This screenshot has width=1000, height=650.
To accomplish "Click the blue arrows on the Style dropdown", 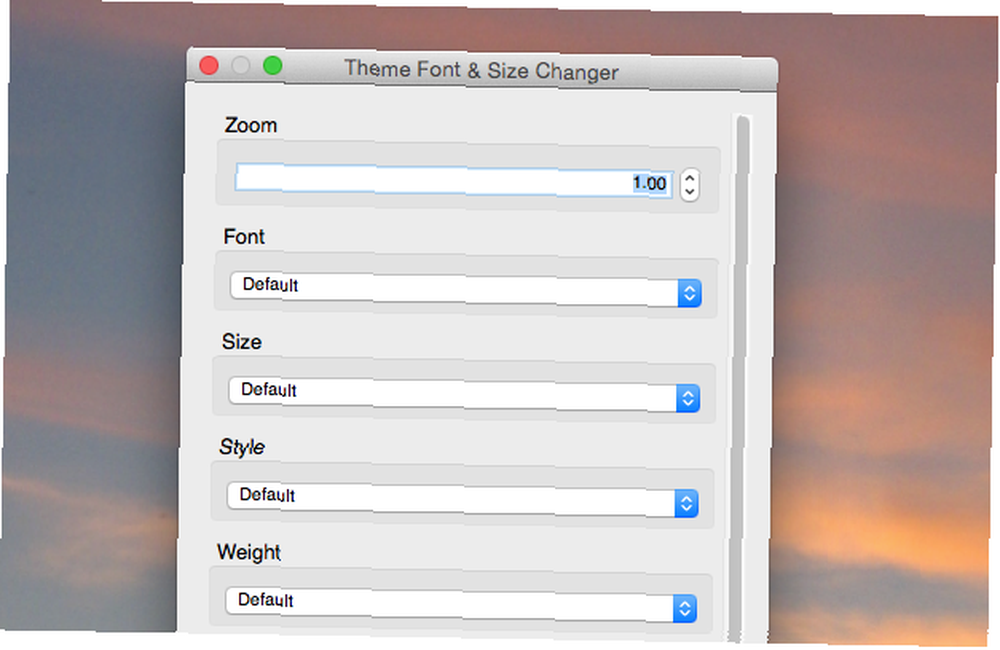I will click(686, 503).
